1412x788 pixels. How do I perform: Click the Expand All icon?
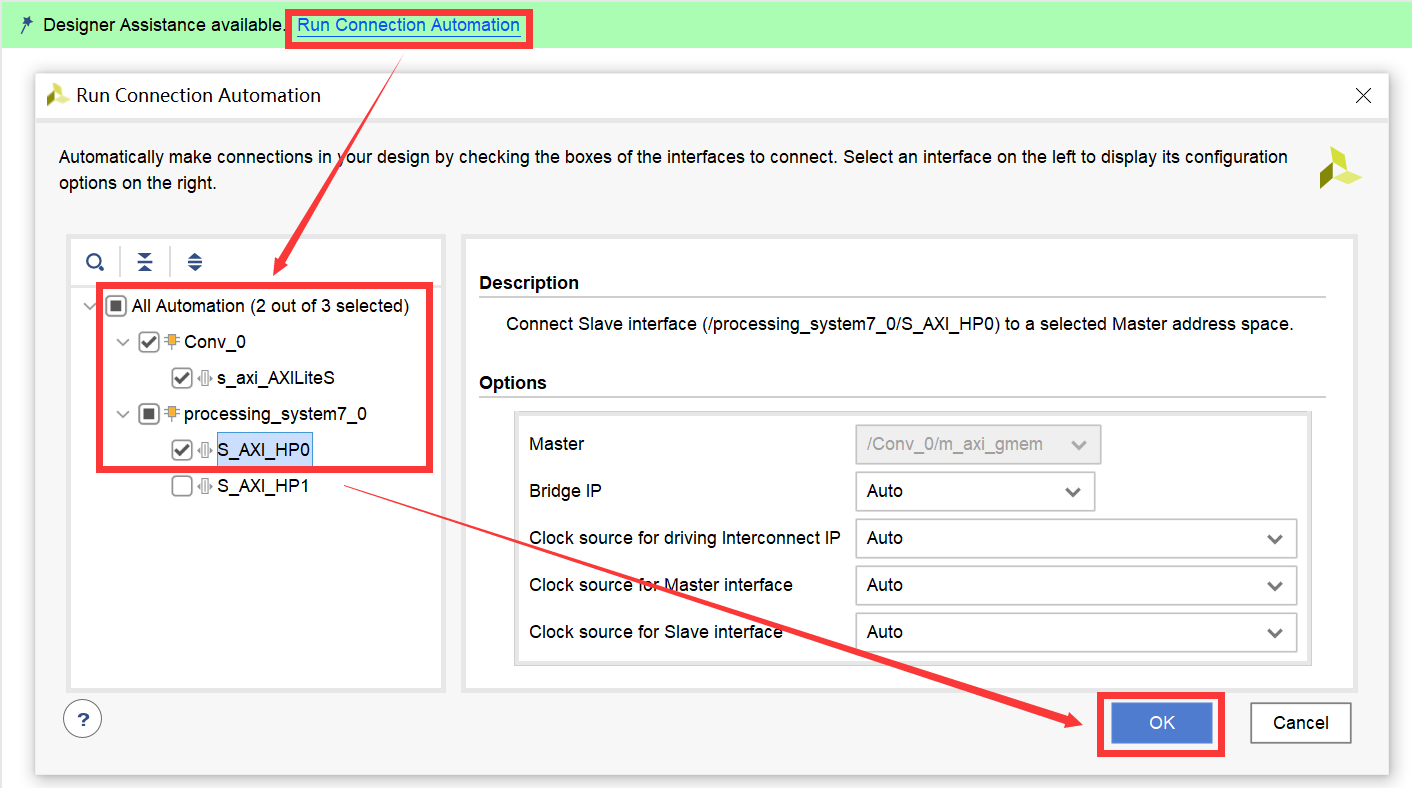tap(195, 263)
